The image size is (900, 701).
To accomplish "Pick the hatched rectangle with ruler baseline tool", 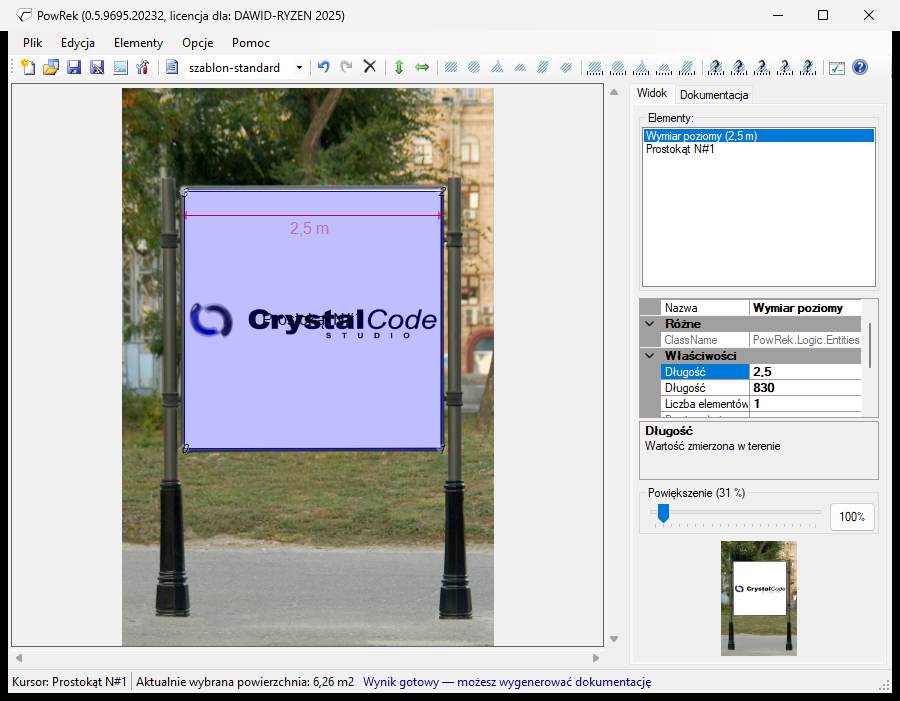I will pos(595,67).
